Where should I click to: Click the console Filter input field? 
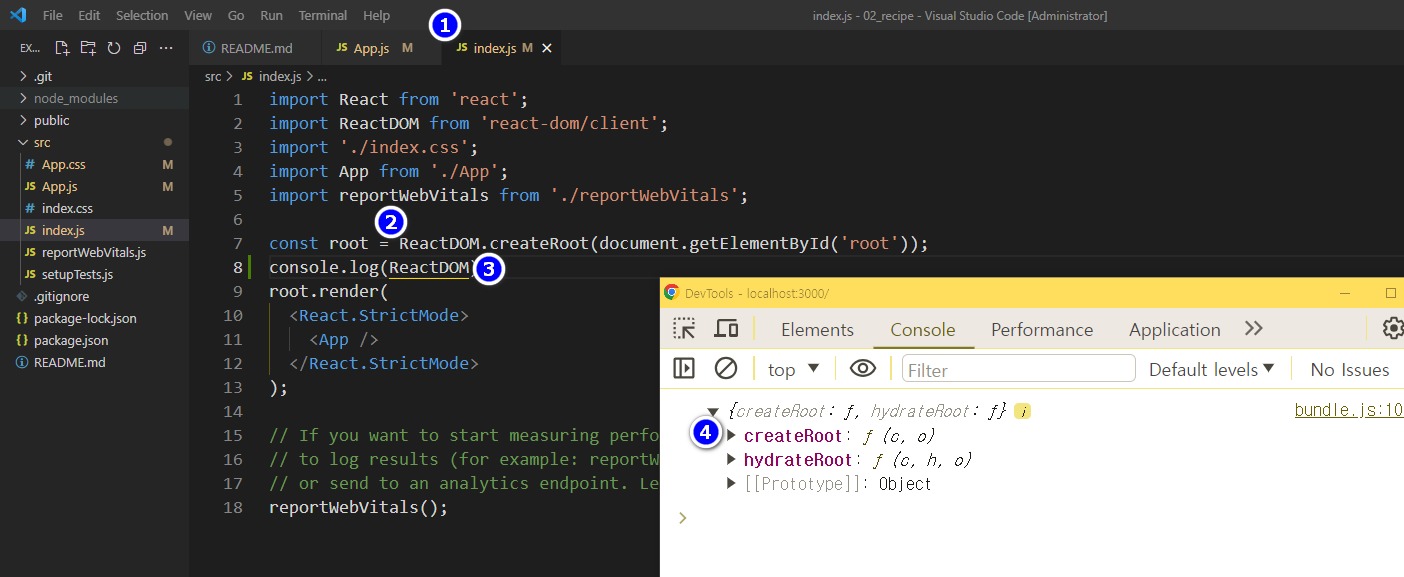[x=1018, y=369]
